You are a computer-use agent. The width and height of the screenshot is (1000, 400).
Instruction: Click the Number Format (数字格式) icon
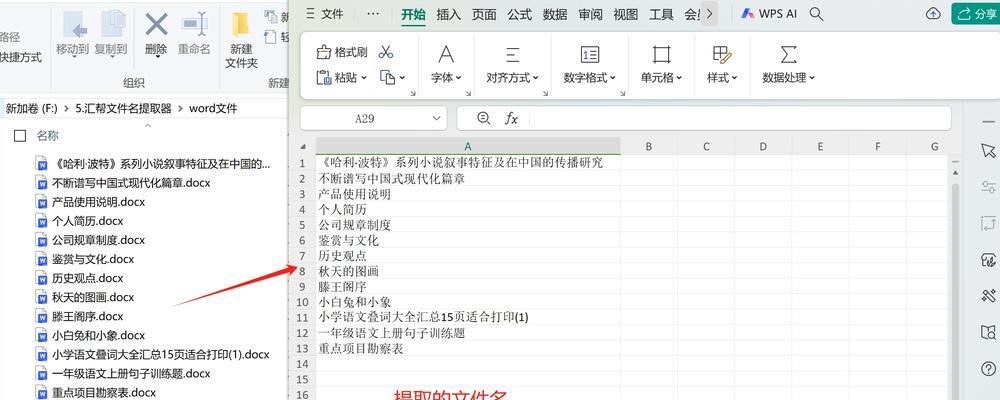click(x=589, y=54)
